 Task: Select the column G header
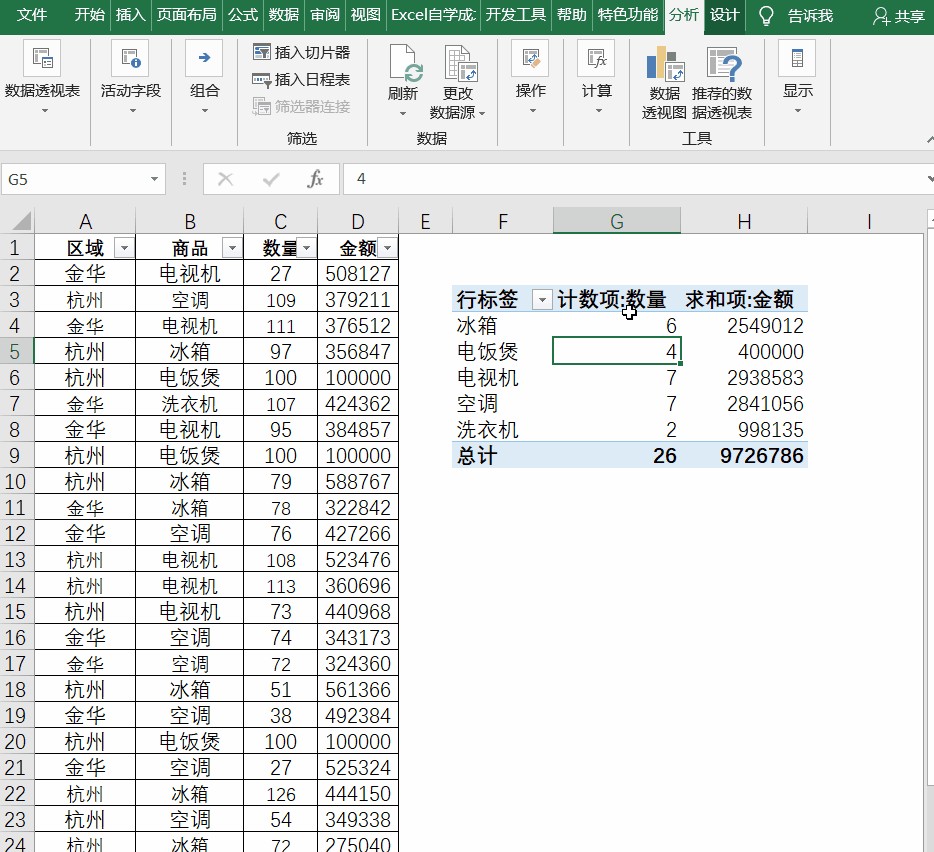click(616, 221)
